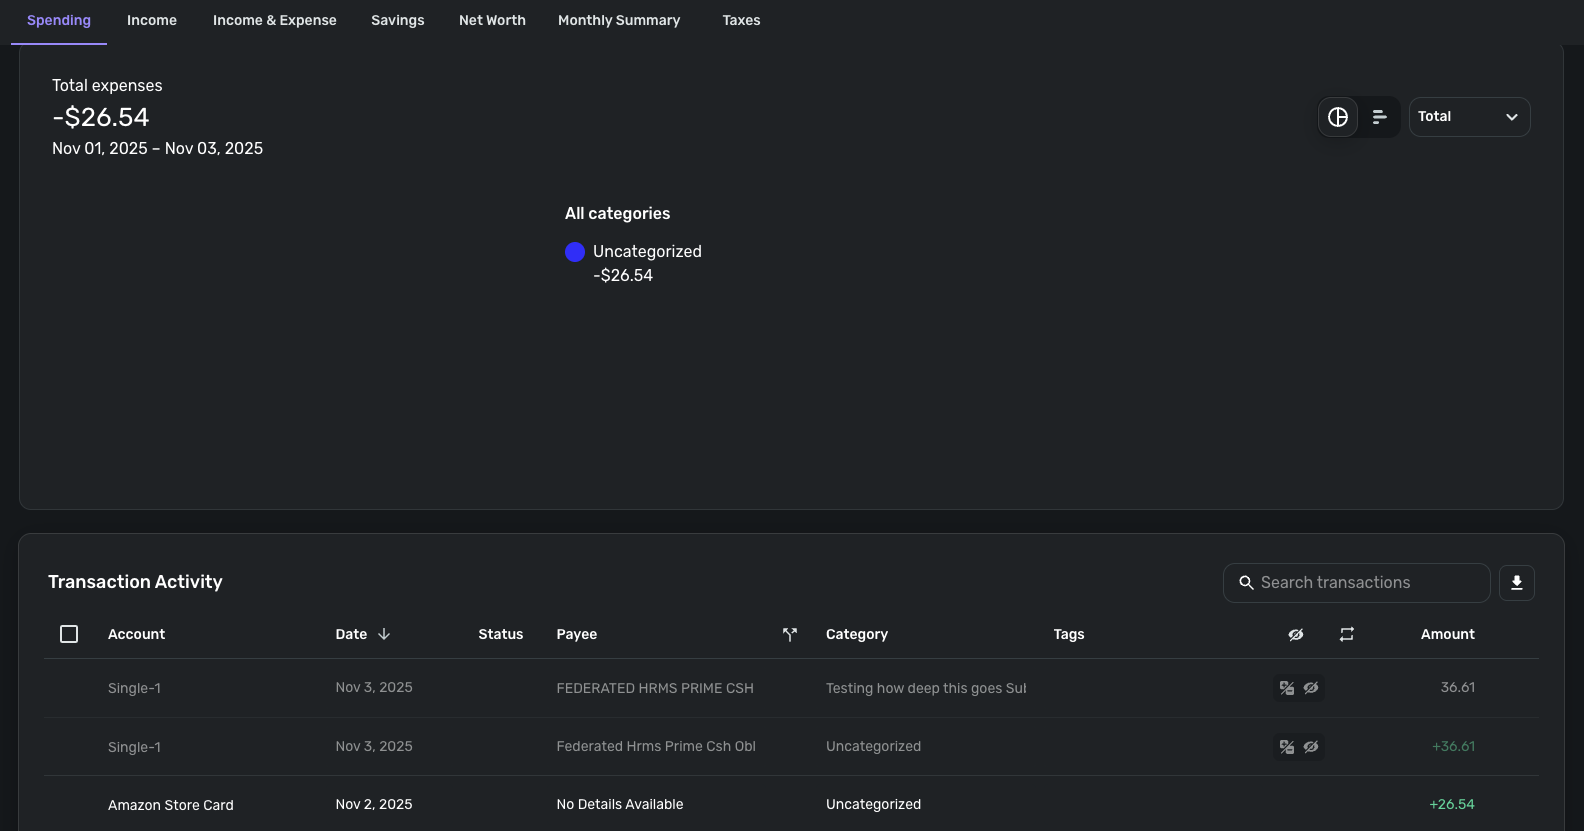Viewport: 1584px width, 831px height.
Task: Click the recurring arrows column header icon
Action: click(x=1347, y=634)
